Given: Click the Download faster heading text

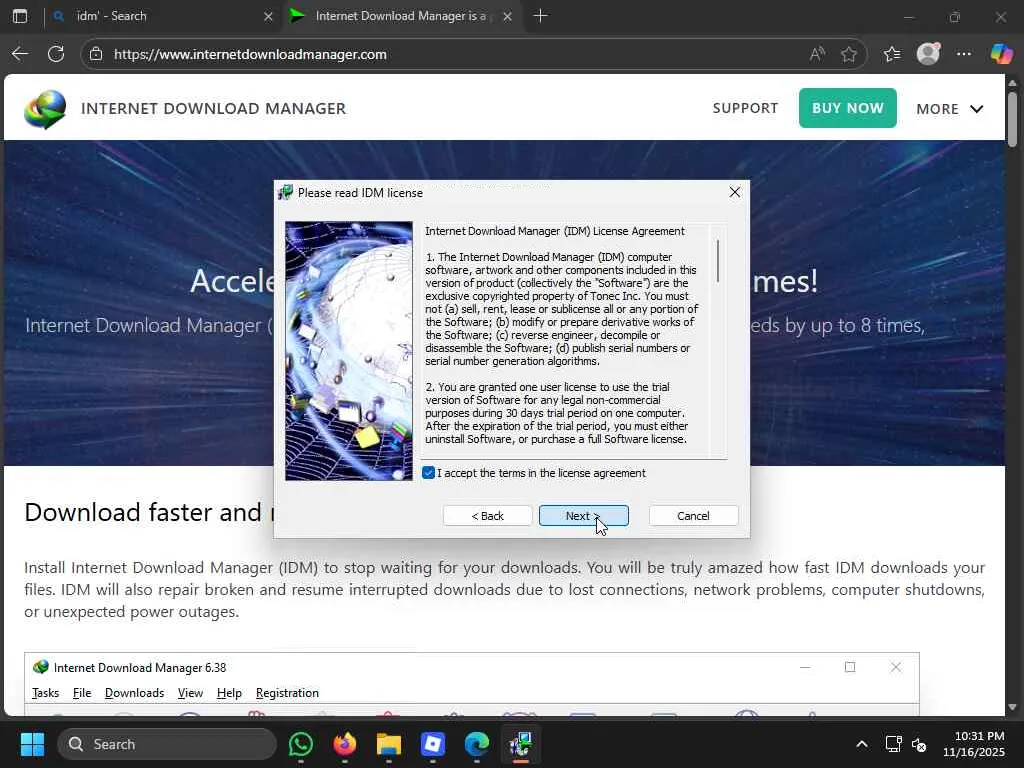Looking at the screenshot, I should [148, 512].
